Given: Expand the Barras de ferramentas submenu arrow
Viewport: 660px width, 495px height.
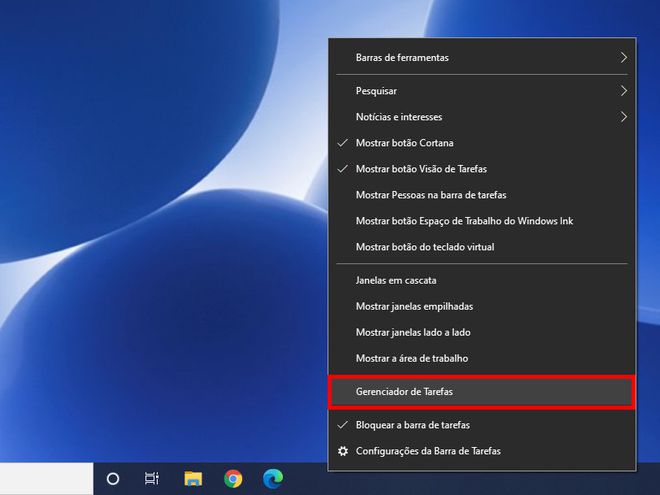Looking at the screenshot, I should tap(623, 58).
